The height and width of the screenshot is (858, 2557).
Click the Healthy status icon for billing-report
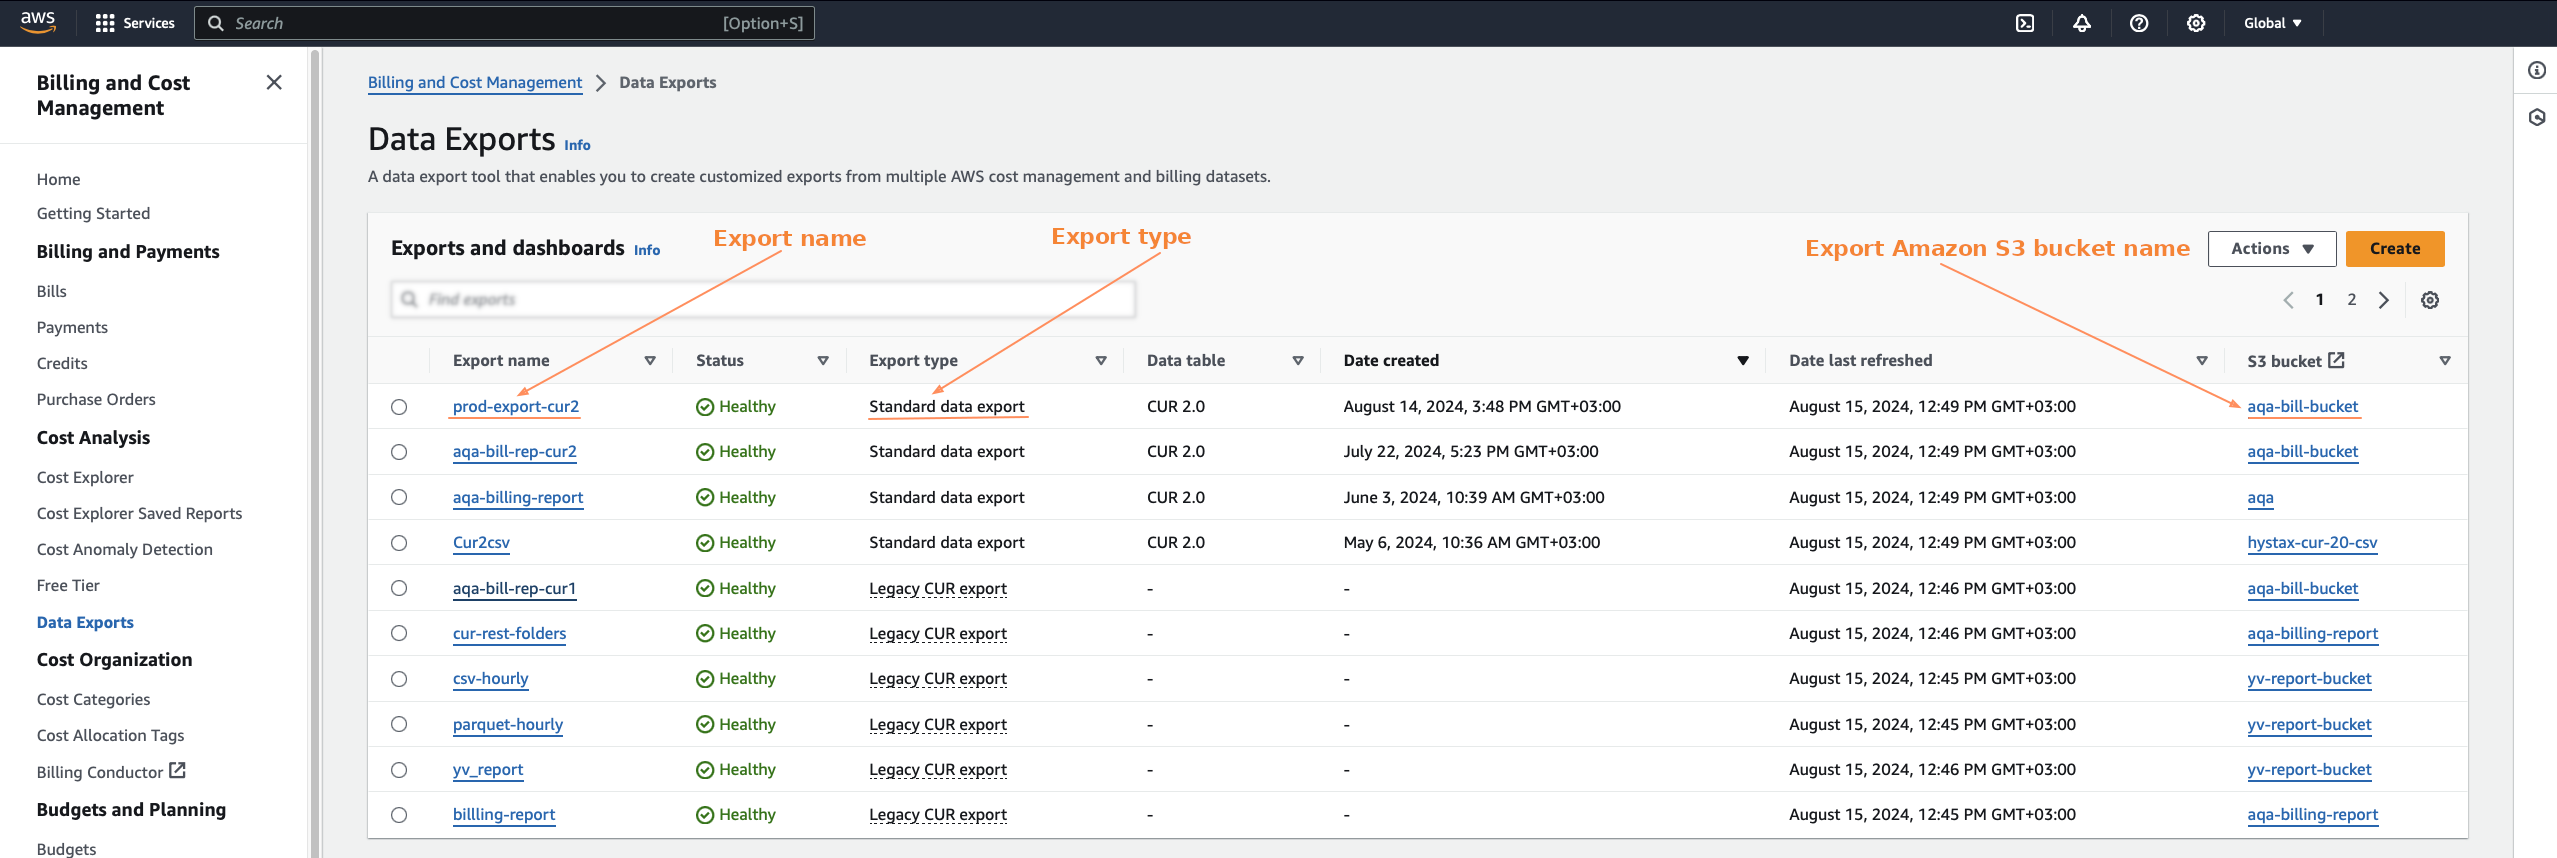[705, 815]
